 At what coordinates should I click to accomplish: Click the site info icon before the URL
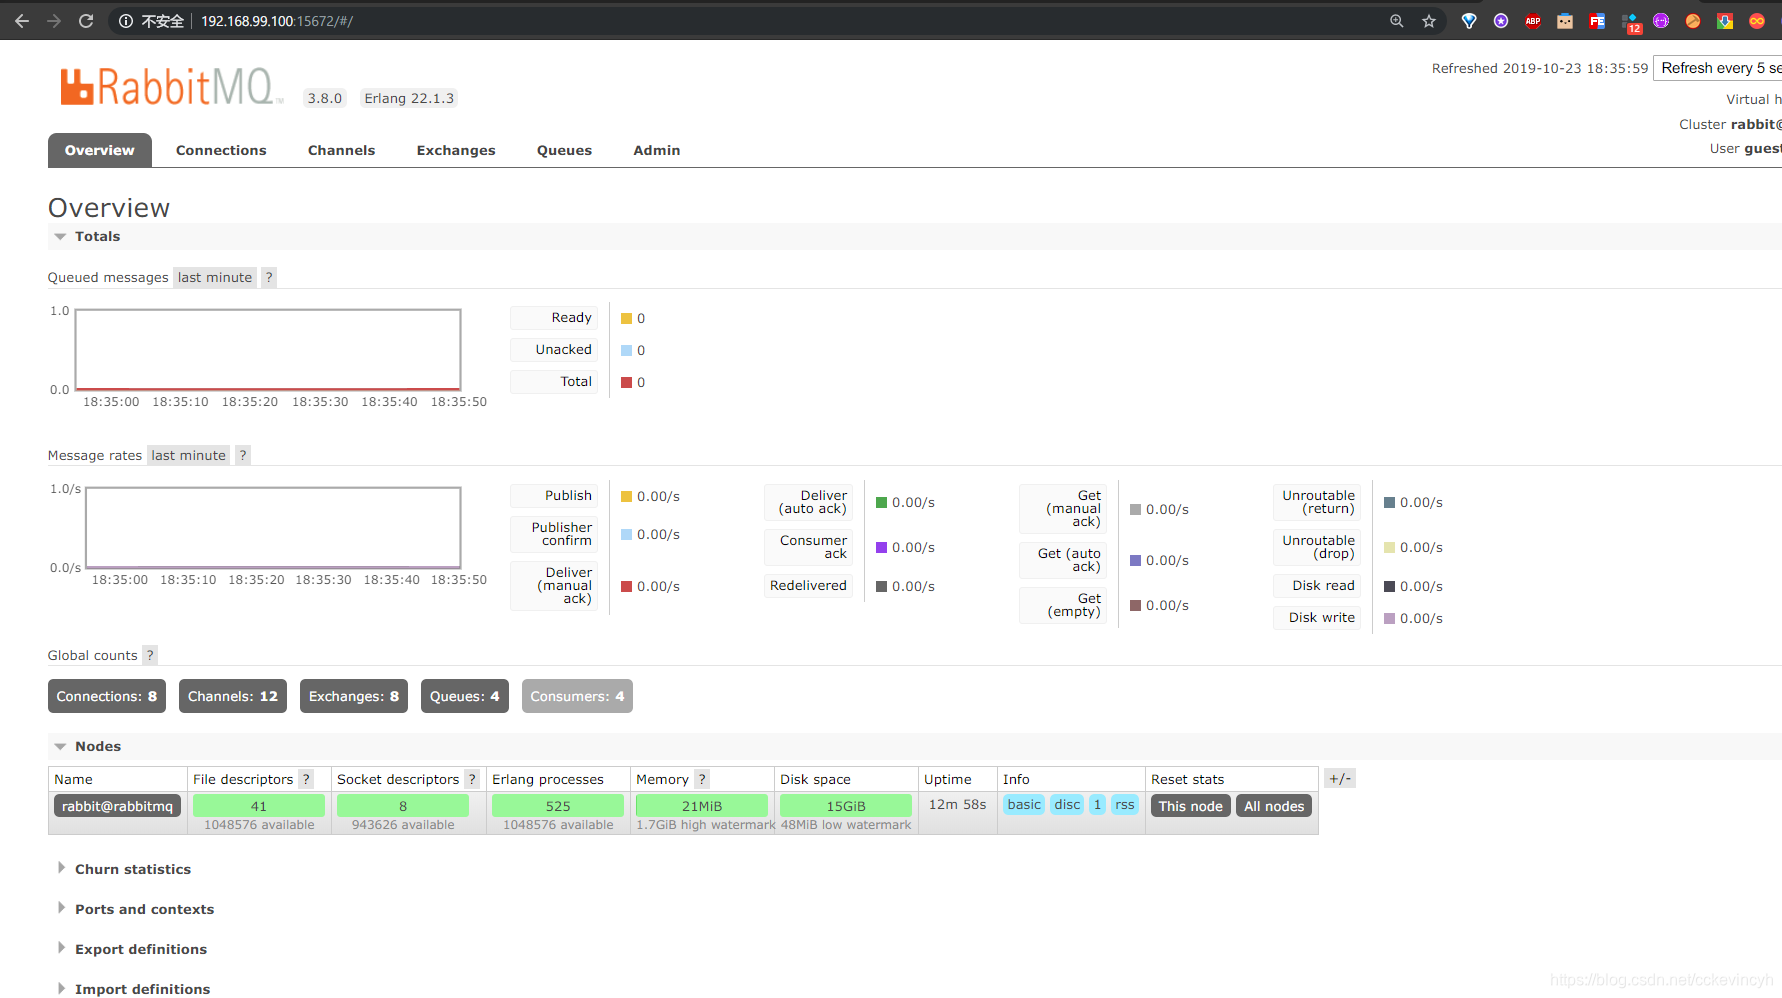pos(126,21)
